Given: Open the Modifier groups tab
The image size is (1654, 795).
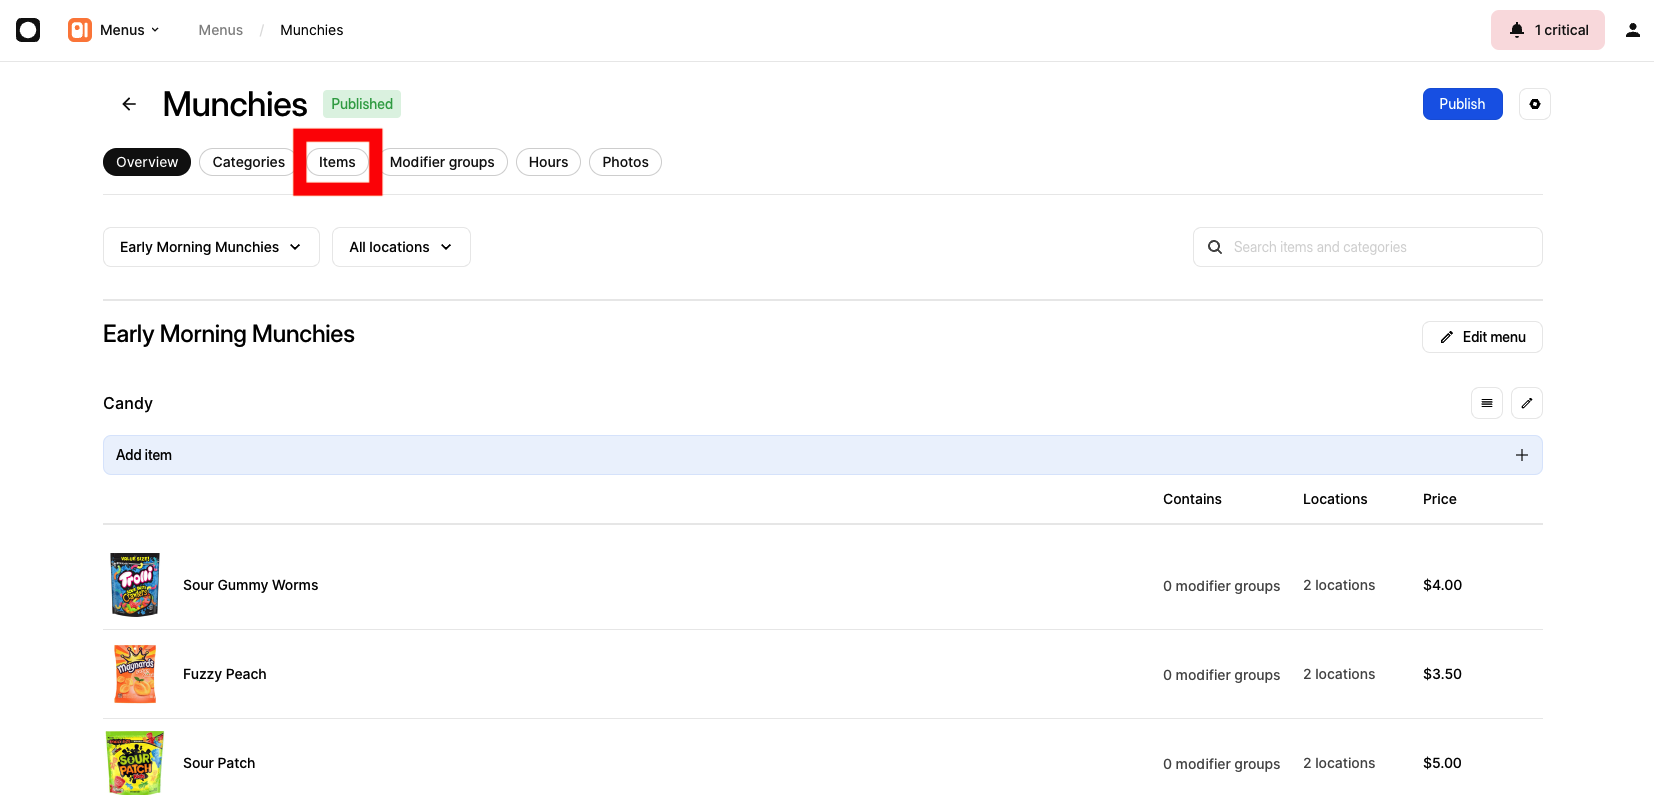Looking at the screenshot, I should [442, 162].
